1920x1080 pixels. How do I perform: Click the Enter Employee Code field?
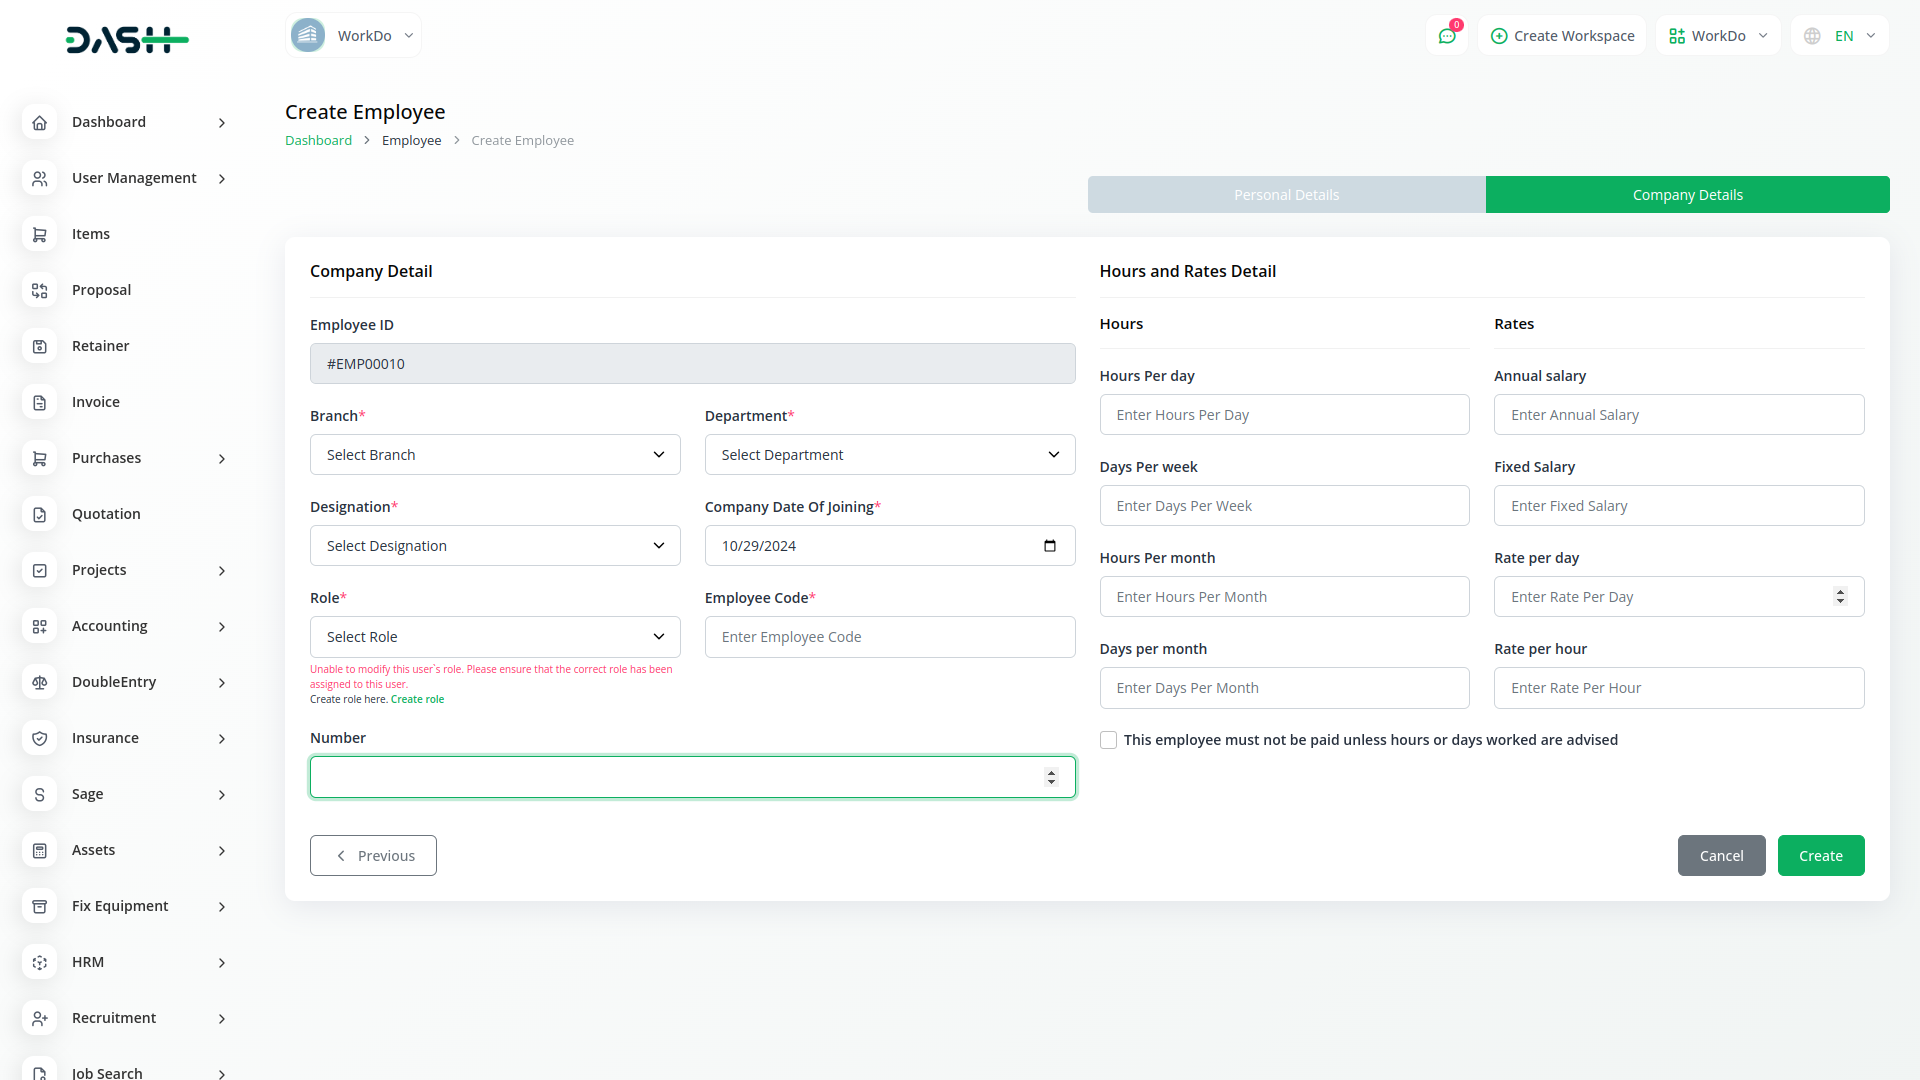click(x=889, y=637)
